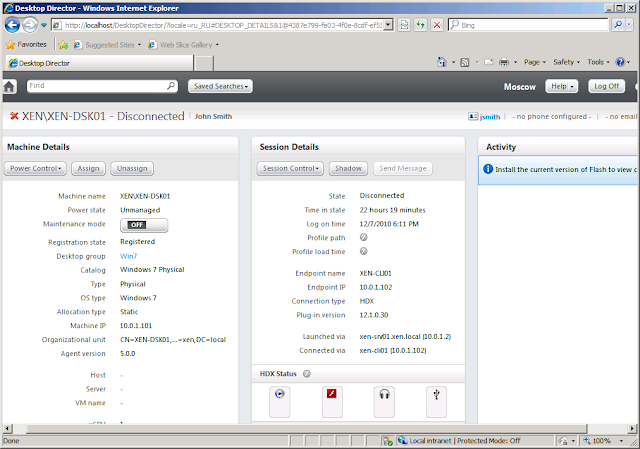
Task: Open a new blank tab
Action: pyautogui.click(x=204, y=64)
